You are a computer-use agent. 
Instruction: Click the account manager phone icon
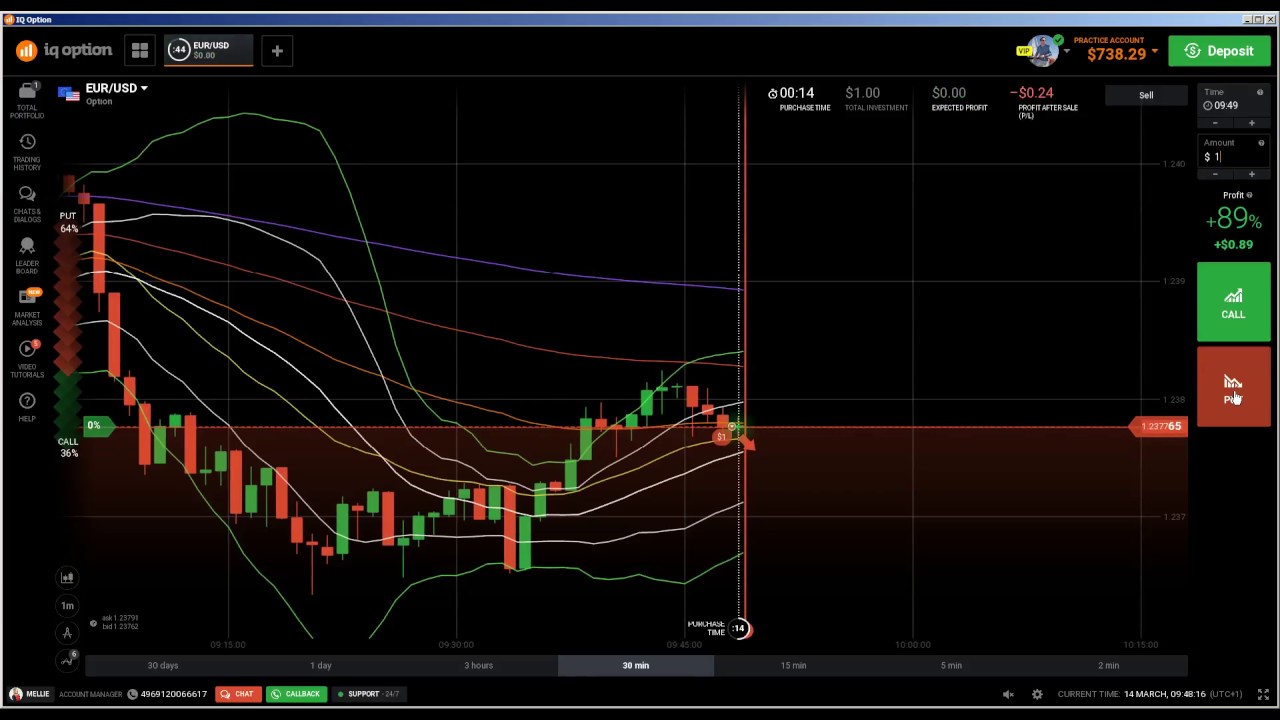pos(132,694)
